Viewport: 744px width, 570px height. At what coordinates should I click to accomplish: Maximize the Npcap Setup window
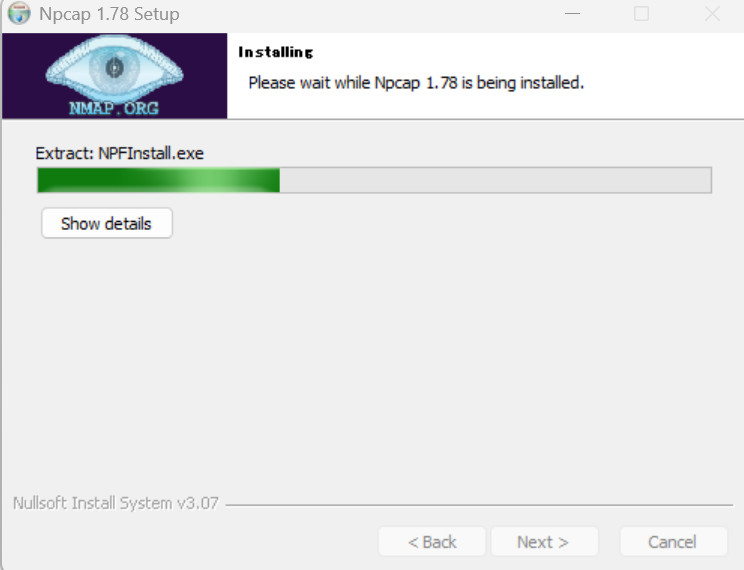[641, 14]
